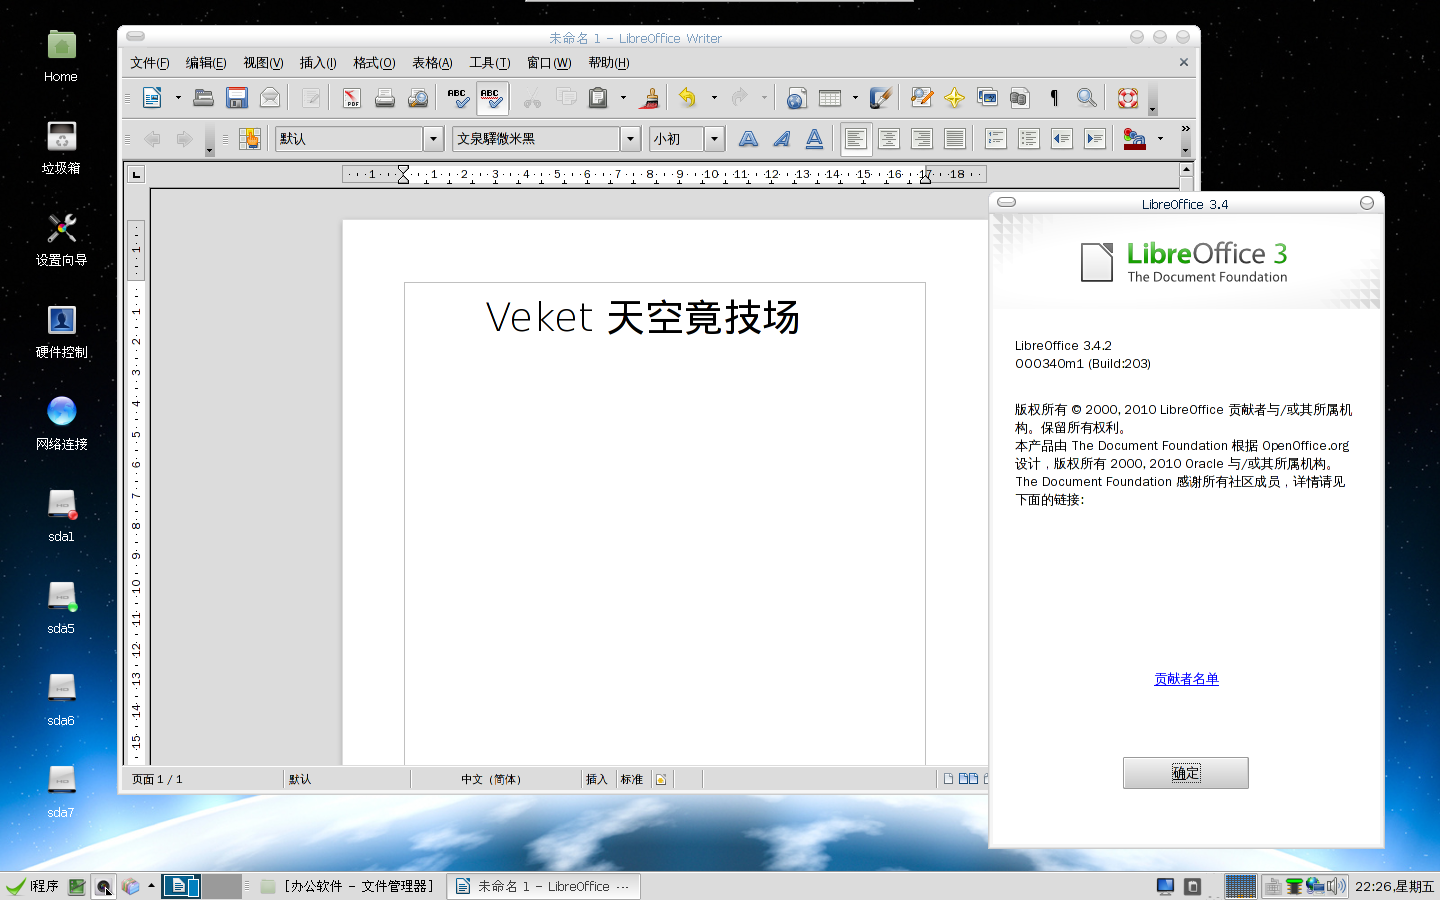Open LibreOffice Help lifebuoy icon
This screenshot has height=900, width=1440.
pos(1128,98)
